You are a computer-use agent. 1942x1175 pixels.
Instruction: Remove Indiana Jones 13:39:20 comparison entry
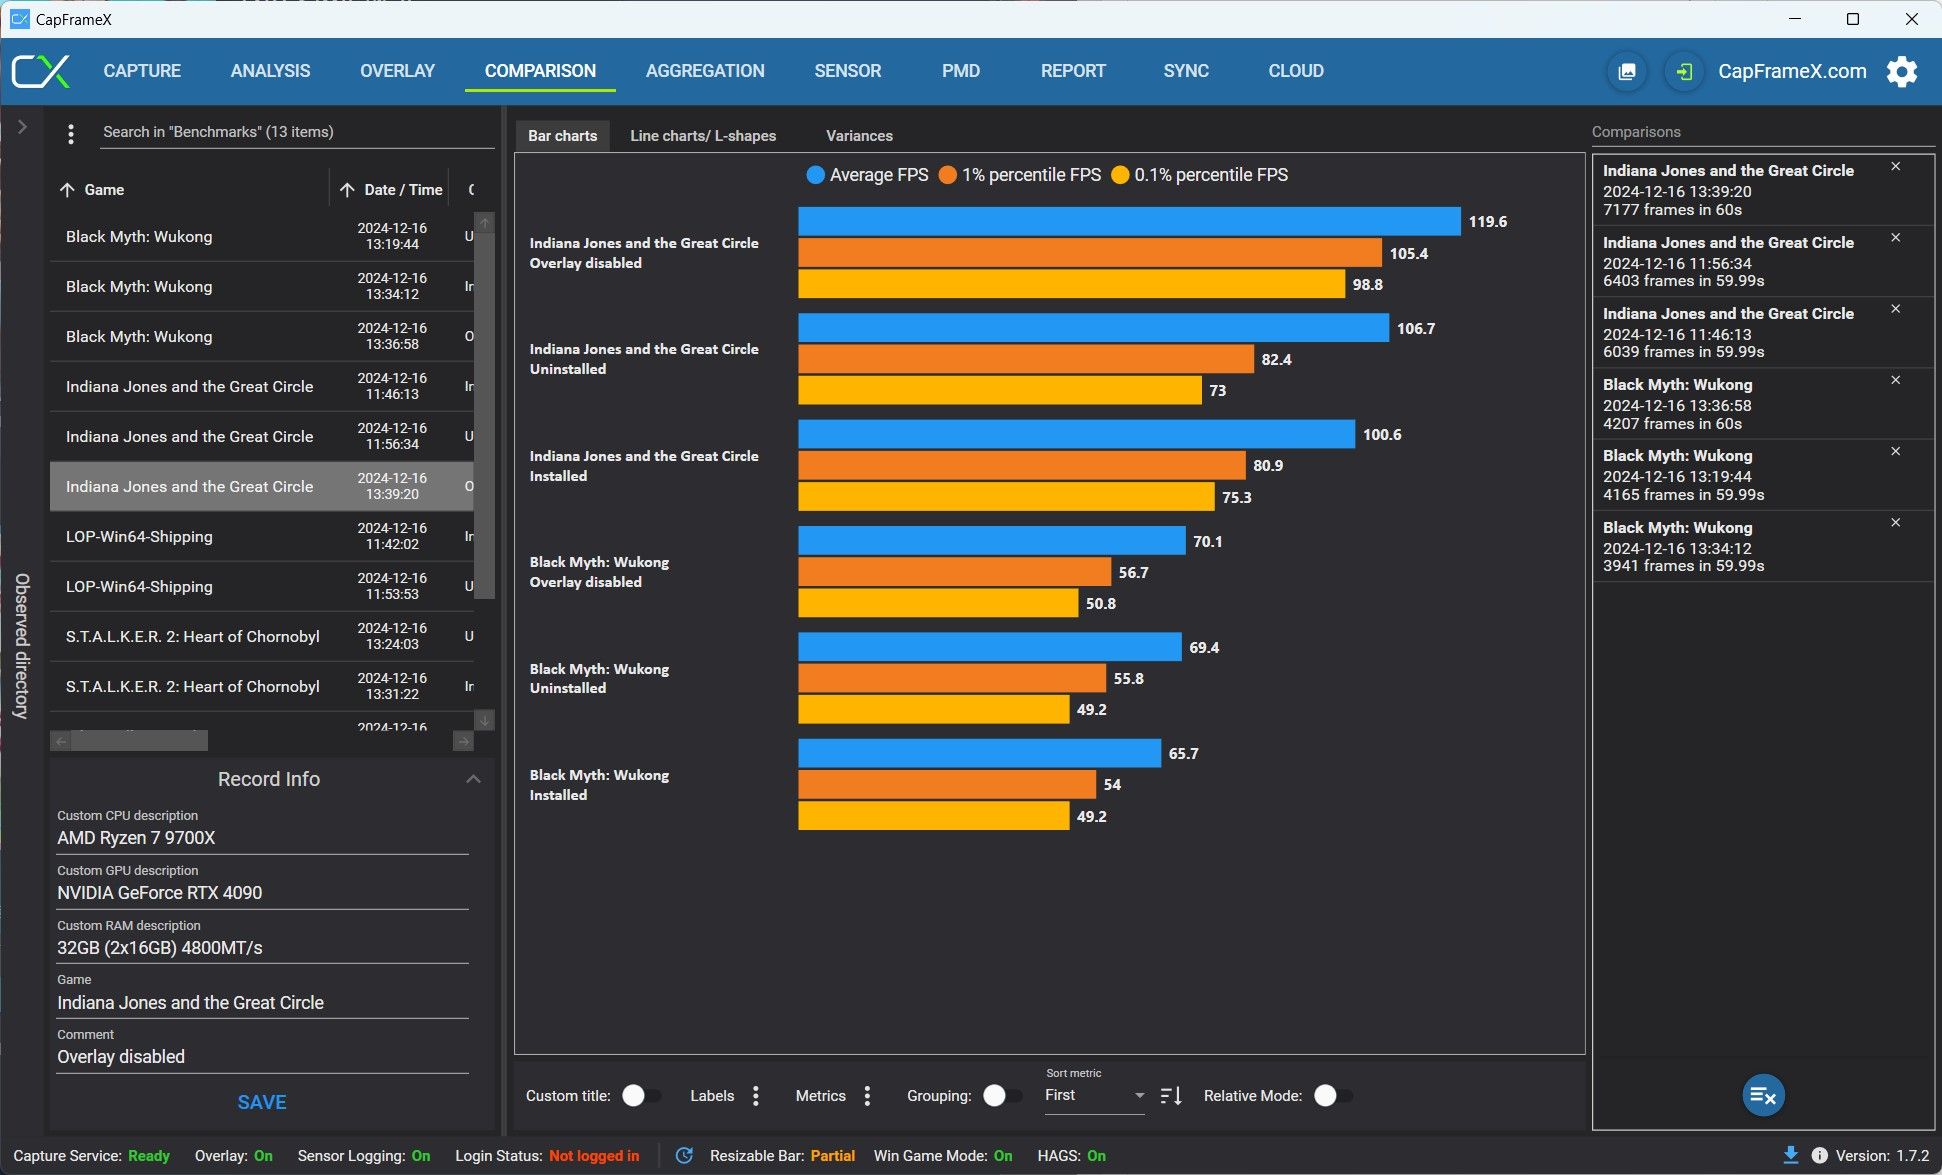tap(1895, 167)
